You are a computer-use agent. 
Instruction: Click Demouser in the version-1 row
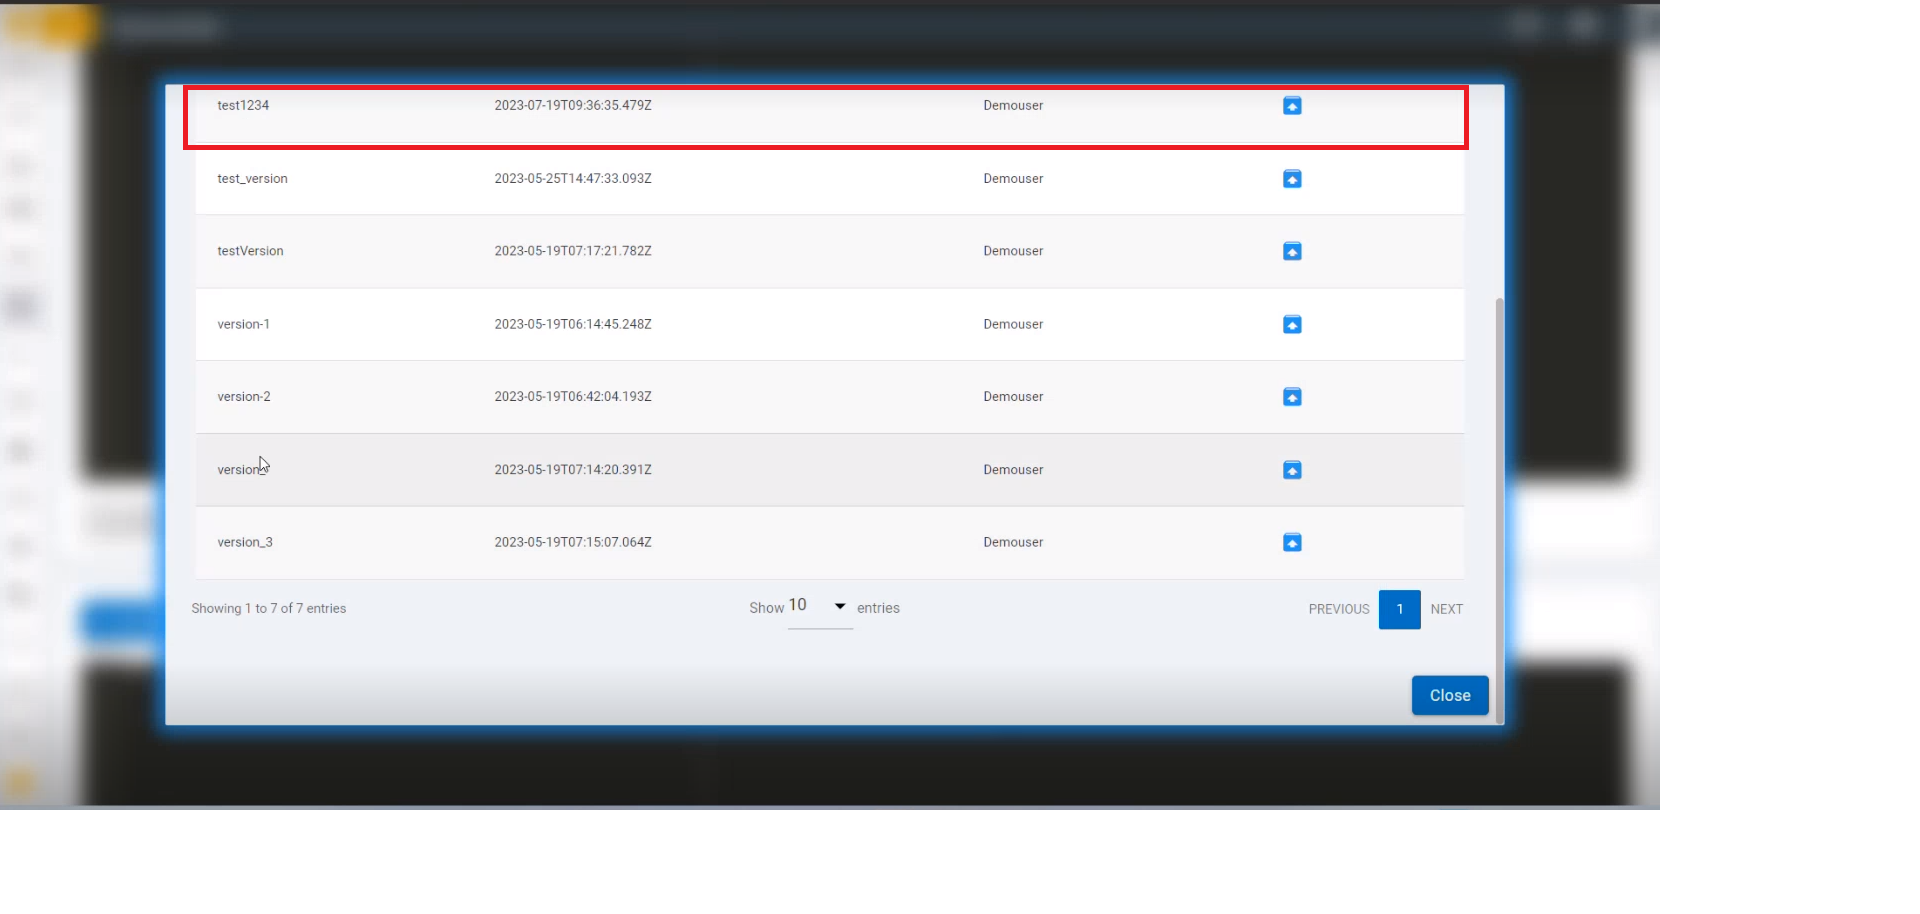tap(1013, 324)
